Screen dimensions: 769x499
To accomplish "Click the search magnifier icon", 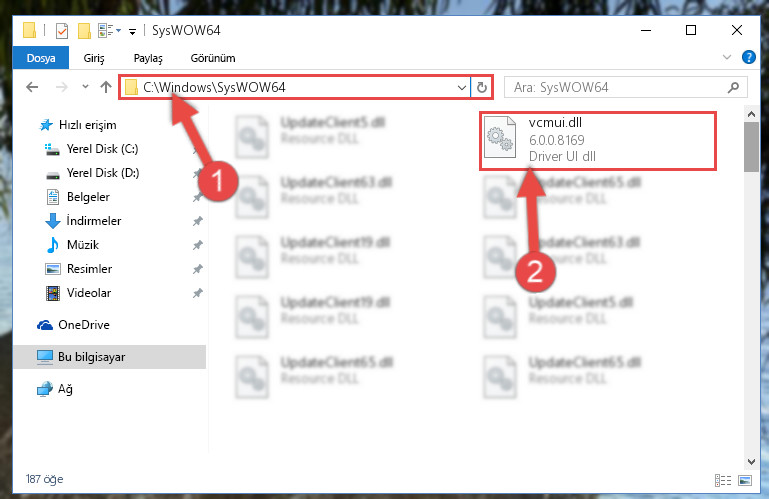I will click(733, 87).
